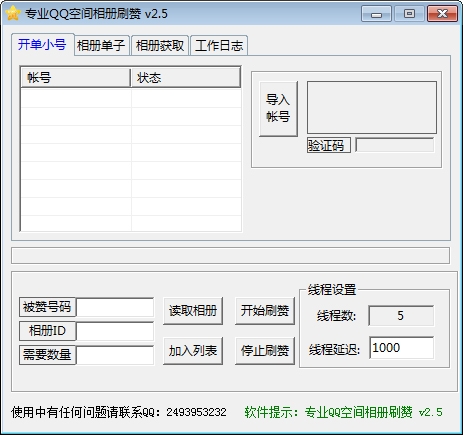Click the 需要数量 label button
Image resolution: width=463 pixels, height=435 pixels.
pos(47,355)
